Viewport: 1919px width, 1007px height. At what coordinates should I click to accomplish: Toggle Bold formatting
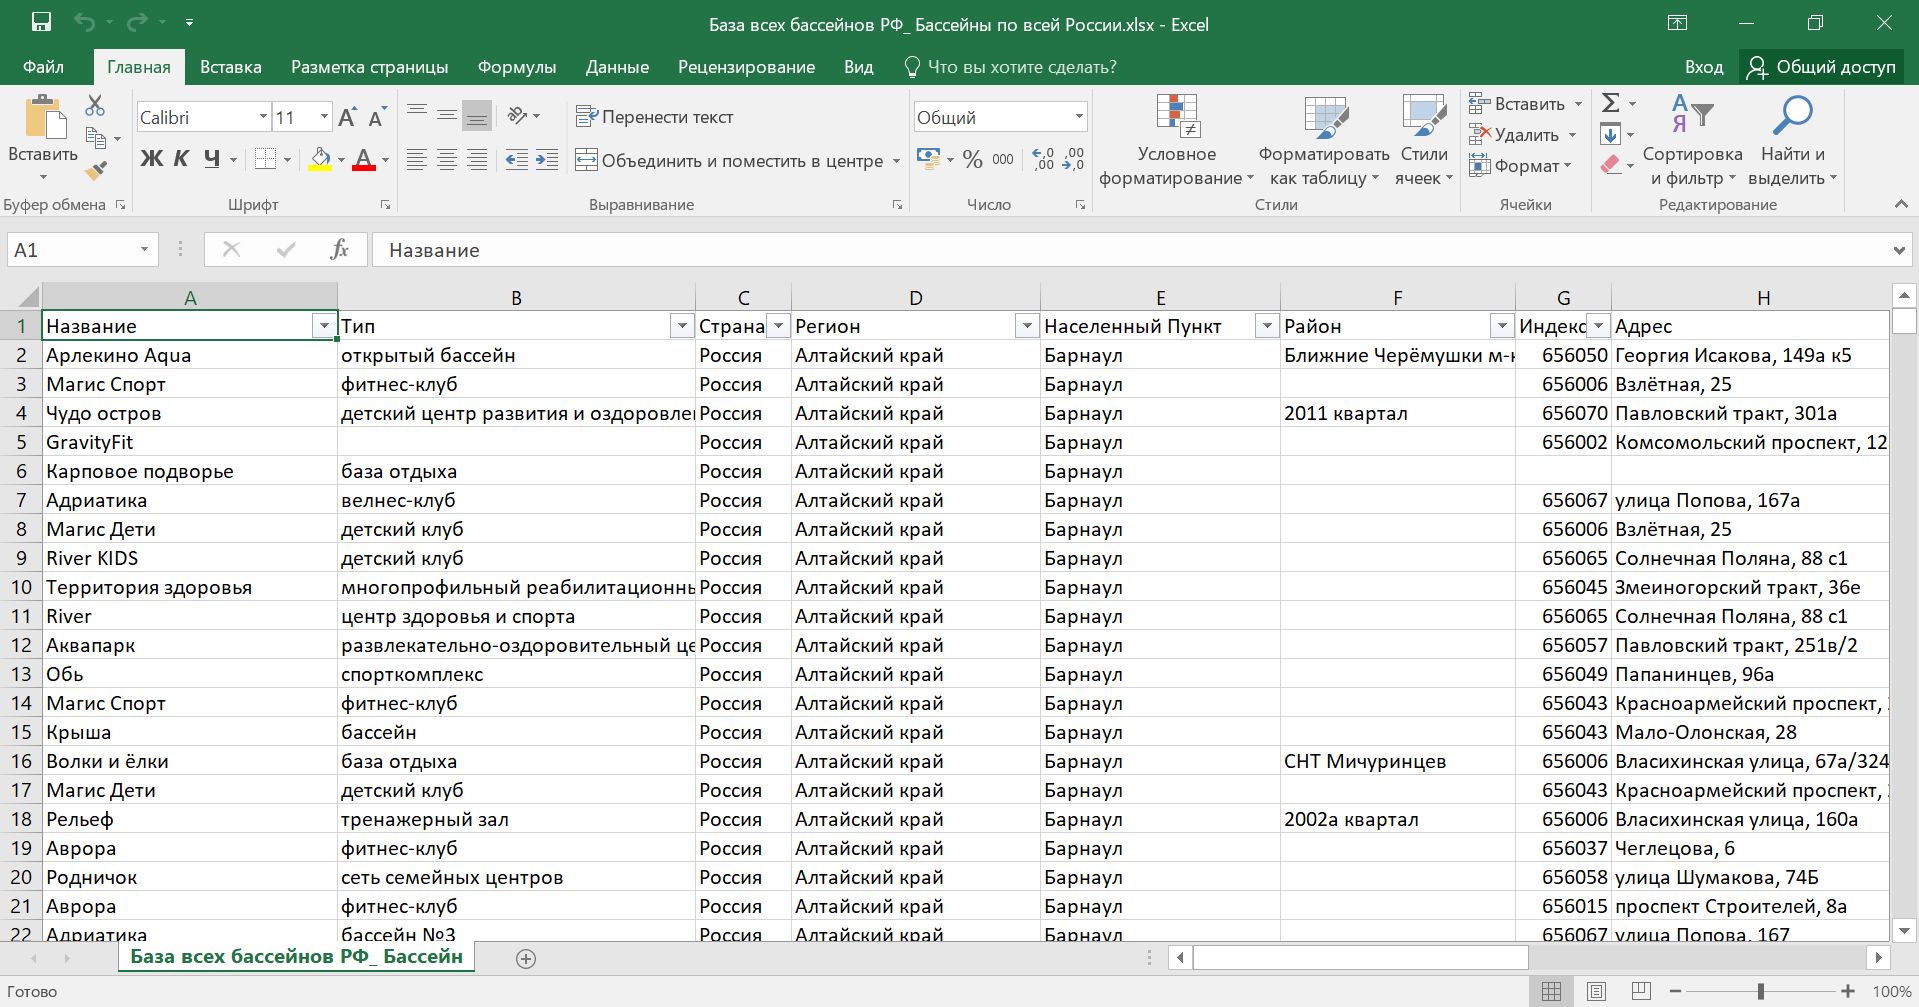pyautogui.click(x=151, y=159)
